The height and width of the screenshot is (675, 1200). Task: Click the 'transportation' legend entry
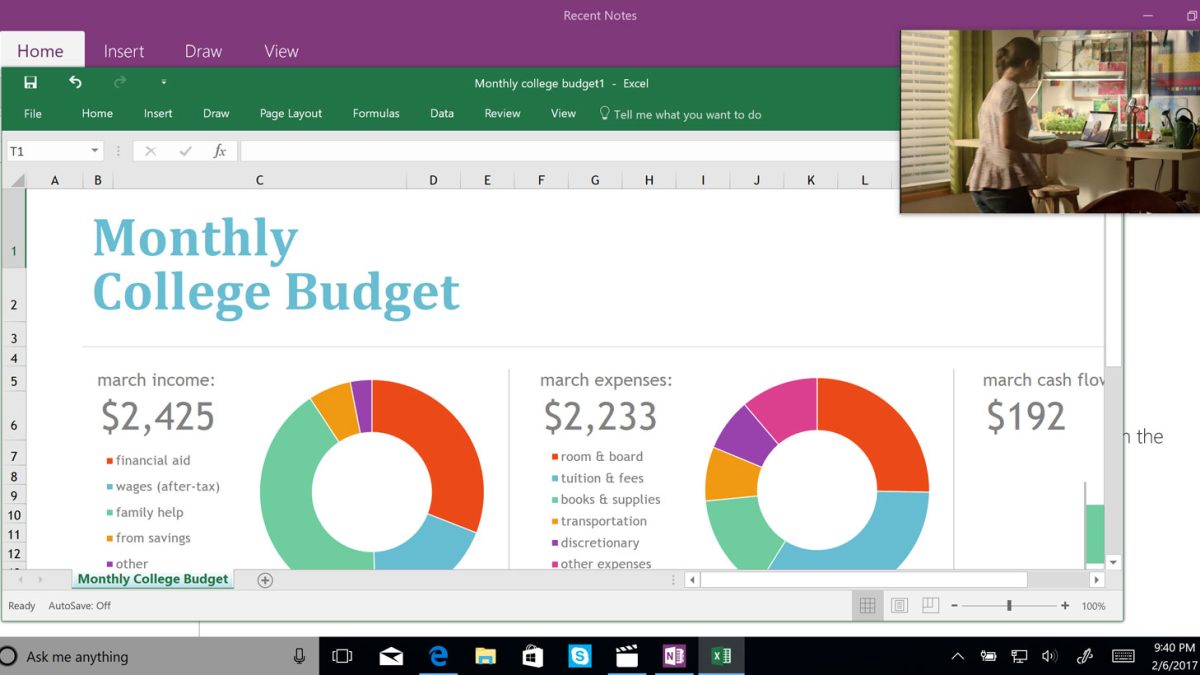[599, 521]
